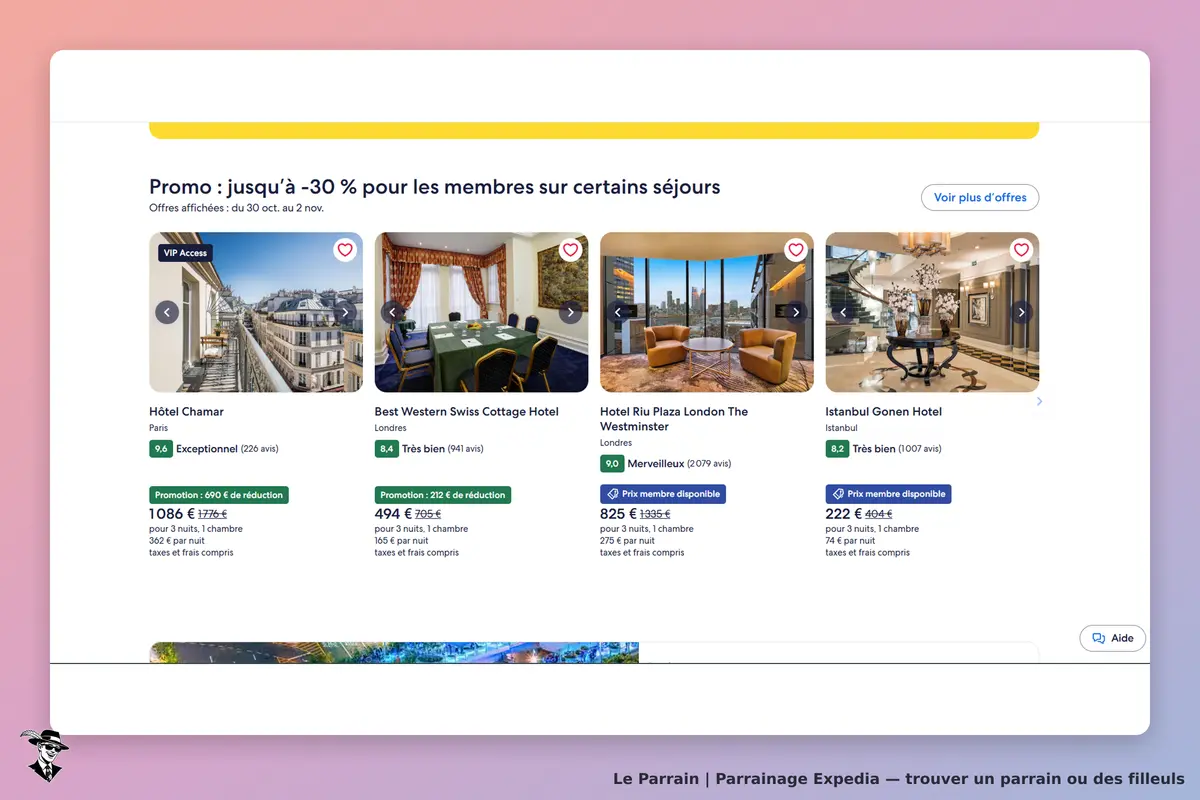Show next Istanbul Gonen Hotel photo
Image resolution: width=1200 pixels, height=800 pixels.
click(1021, 312)
